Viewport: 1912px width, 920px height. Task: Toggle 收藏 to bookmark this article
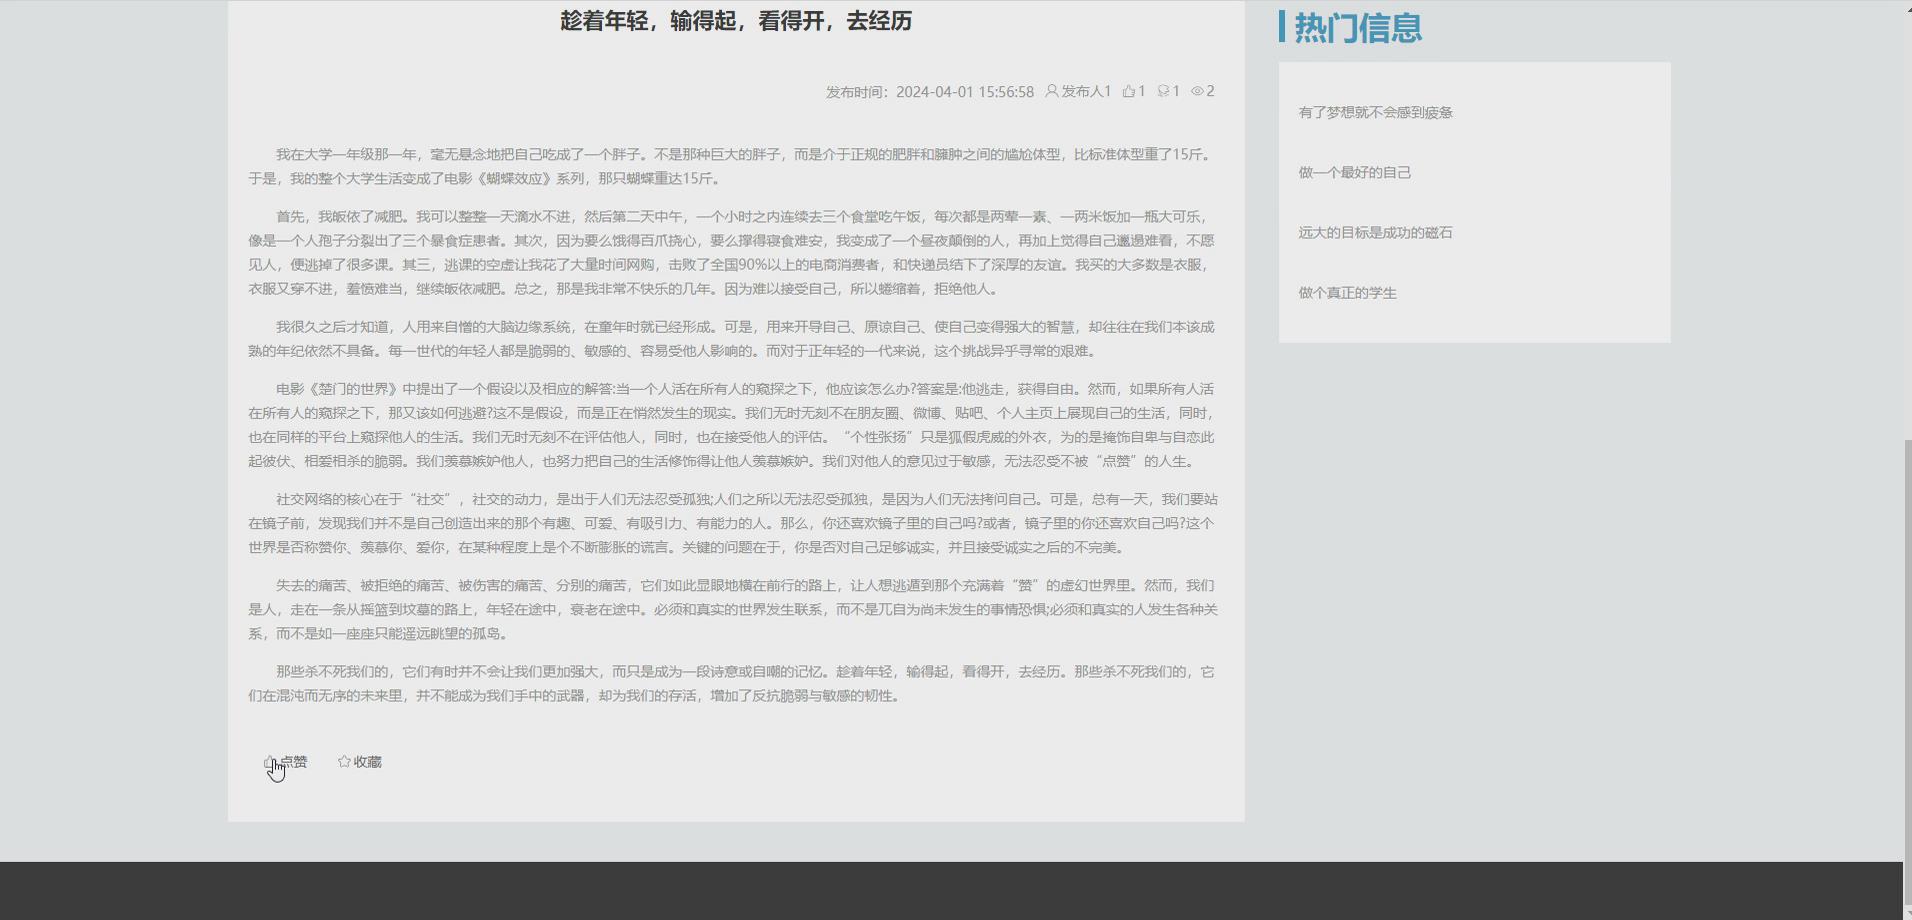coord(362,760)
